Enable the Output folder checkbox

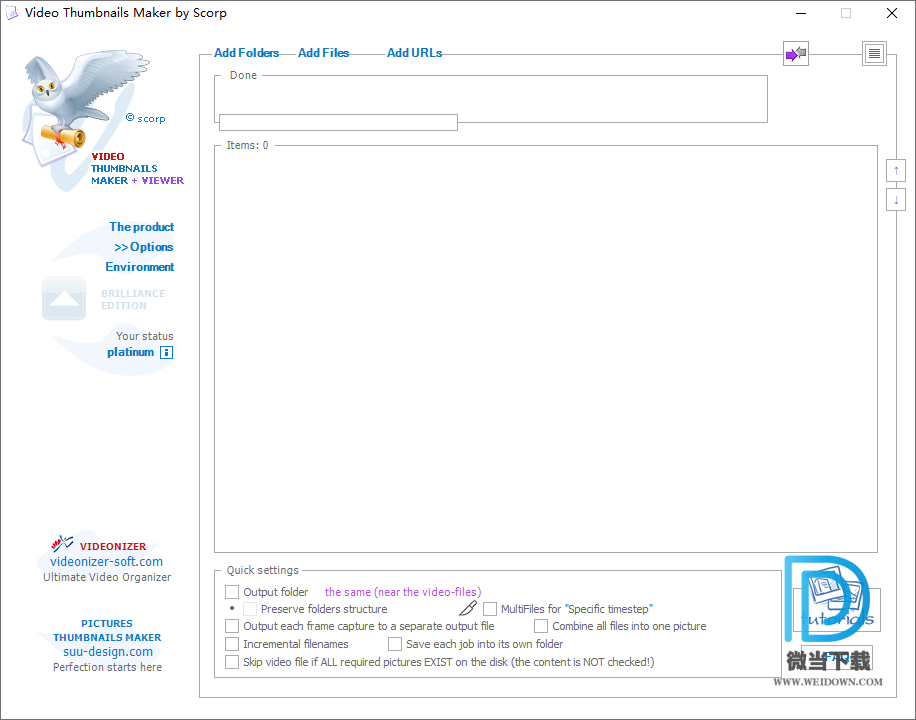[232, 592]
